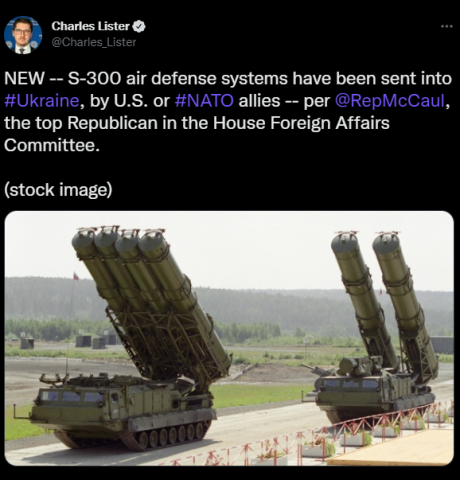
Task: Click the small flag in the photo background
Action: [76, 276]
